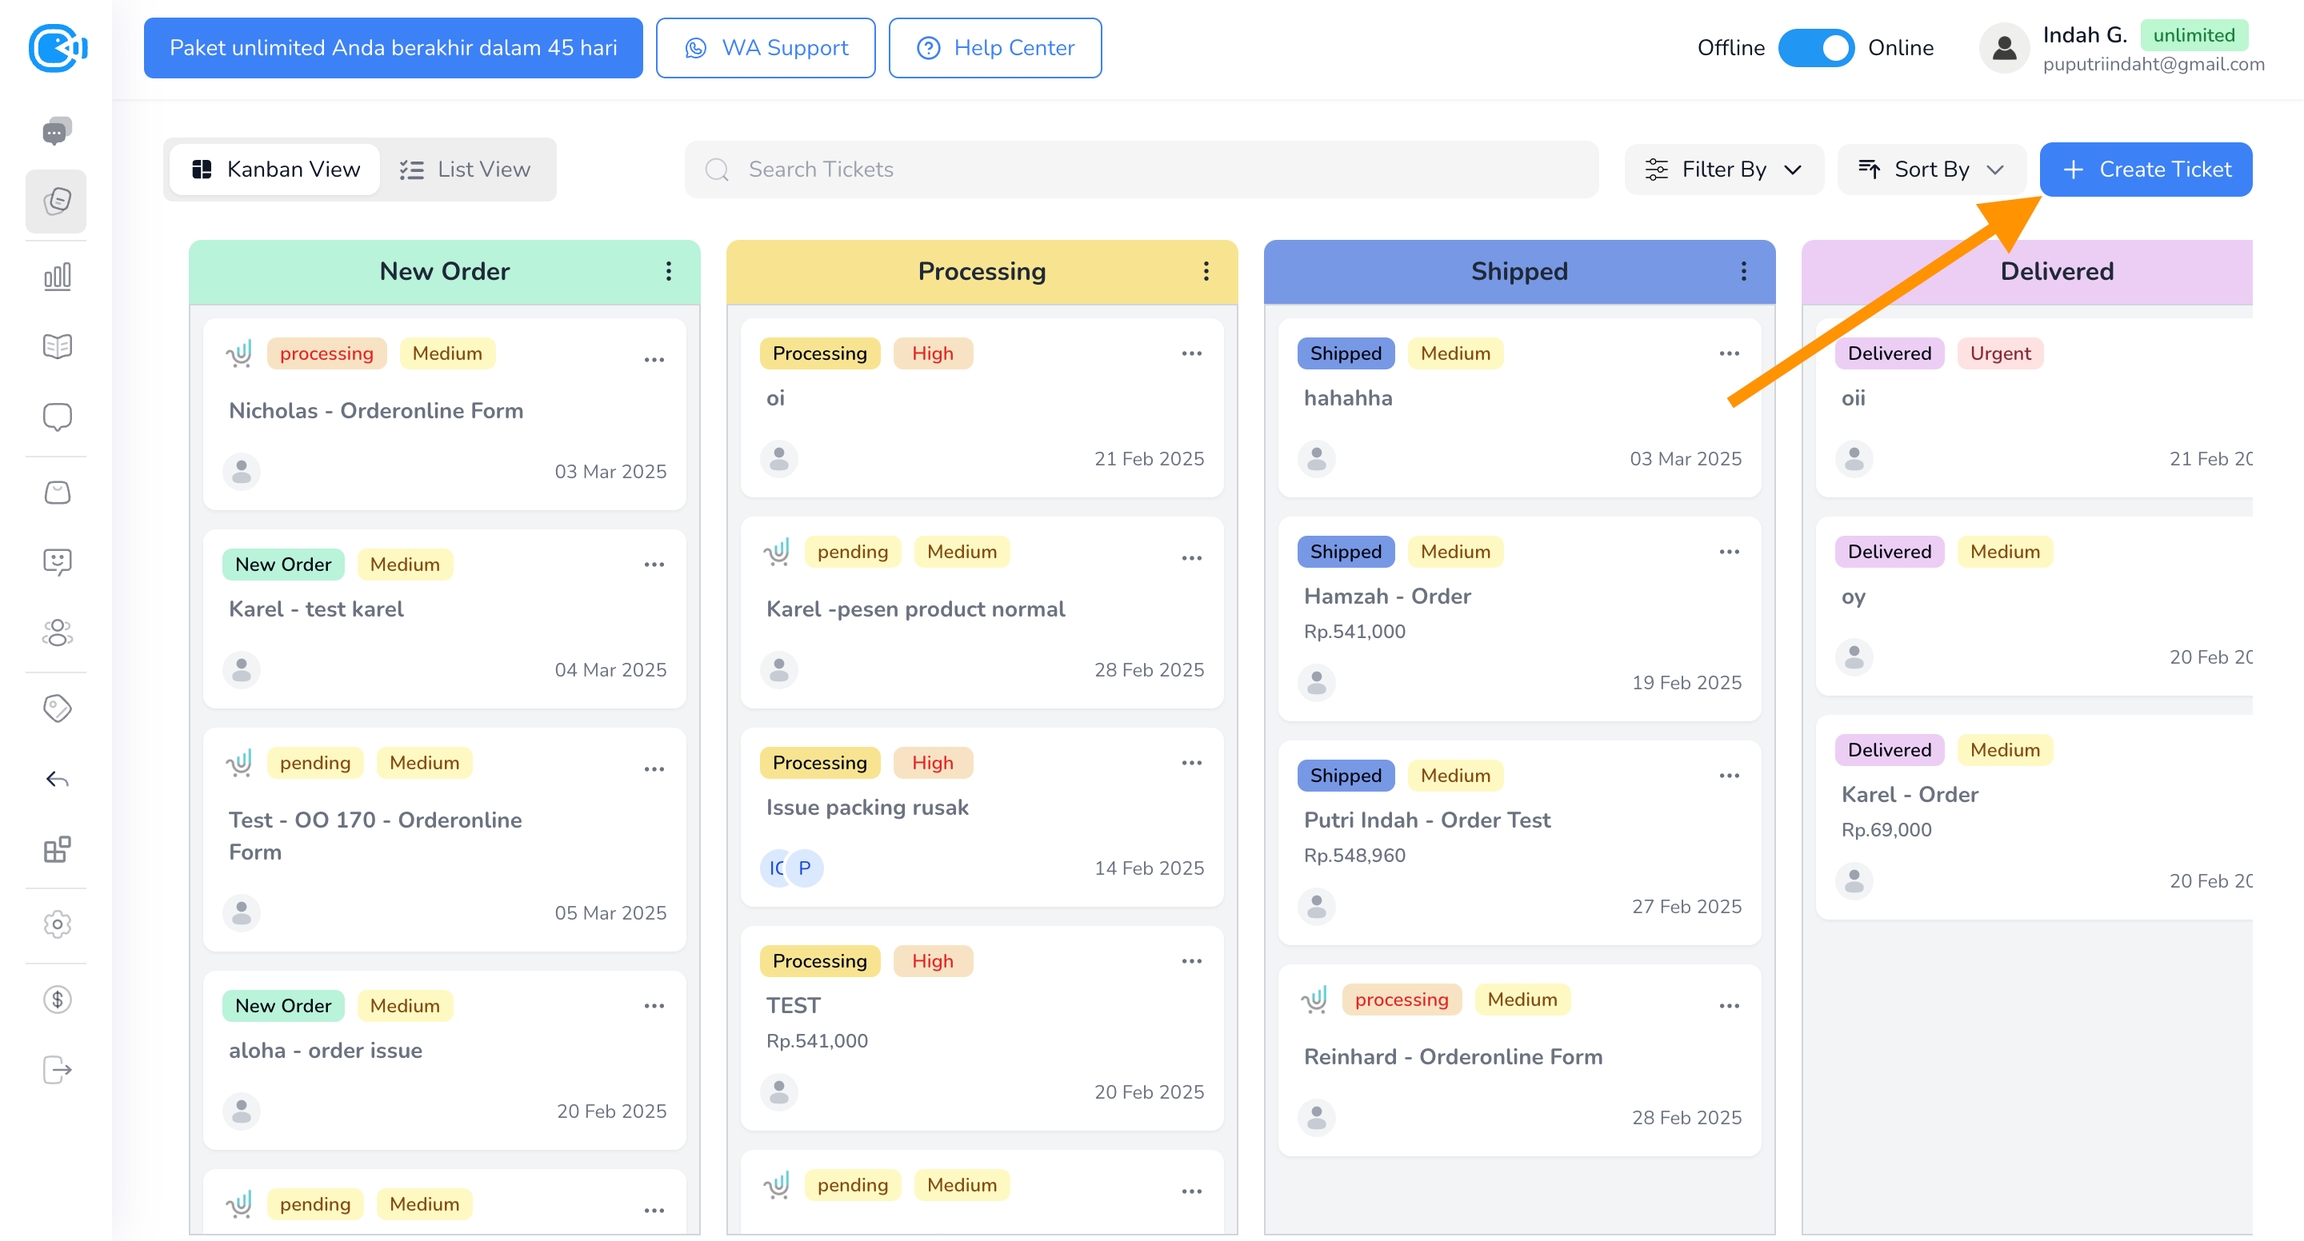Open the integrations grid sidebar icon
This screenshot has height=1241, width=2304.
(x=57, y=849)
